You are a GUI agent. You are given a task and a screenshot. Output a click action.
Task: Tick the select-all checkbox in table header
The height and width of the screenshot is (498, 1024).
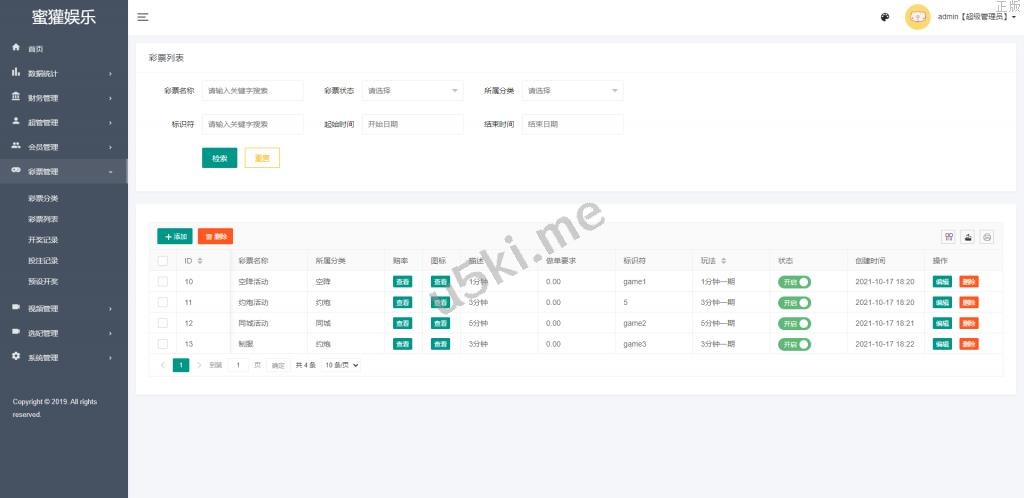point(163,261)
